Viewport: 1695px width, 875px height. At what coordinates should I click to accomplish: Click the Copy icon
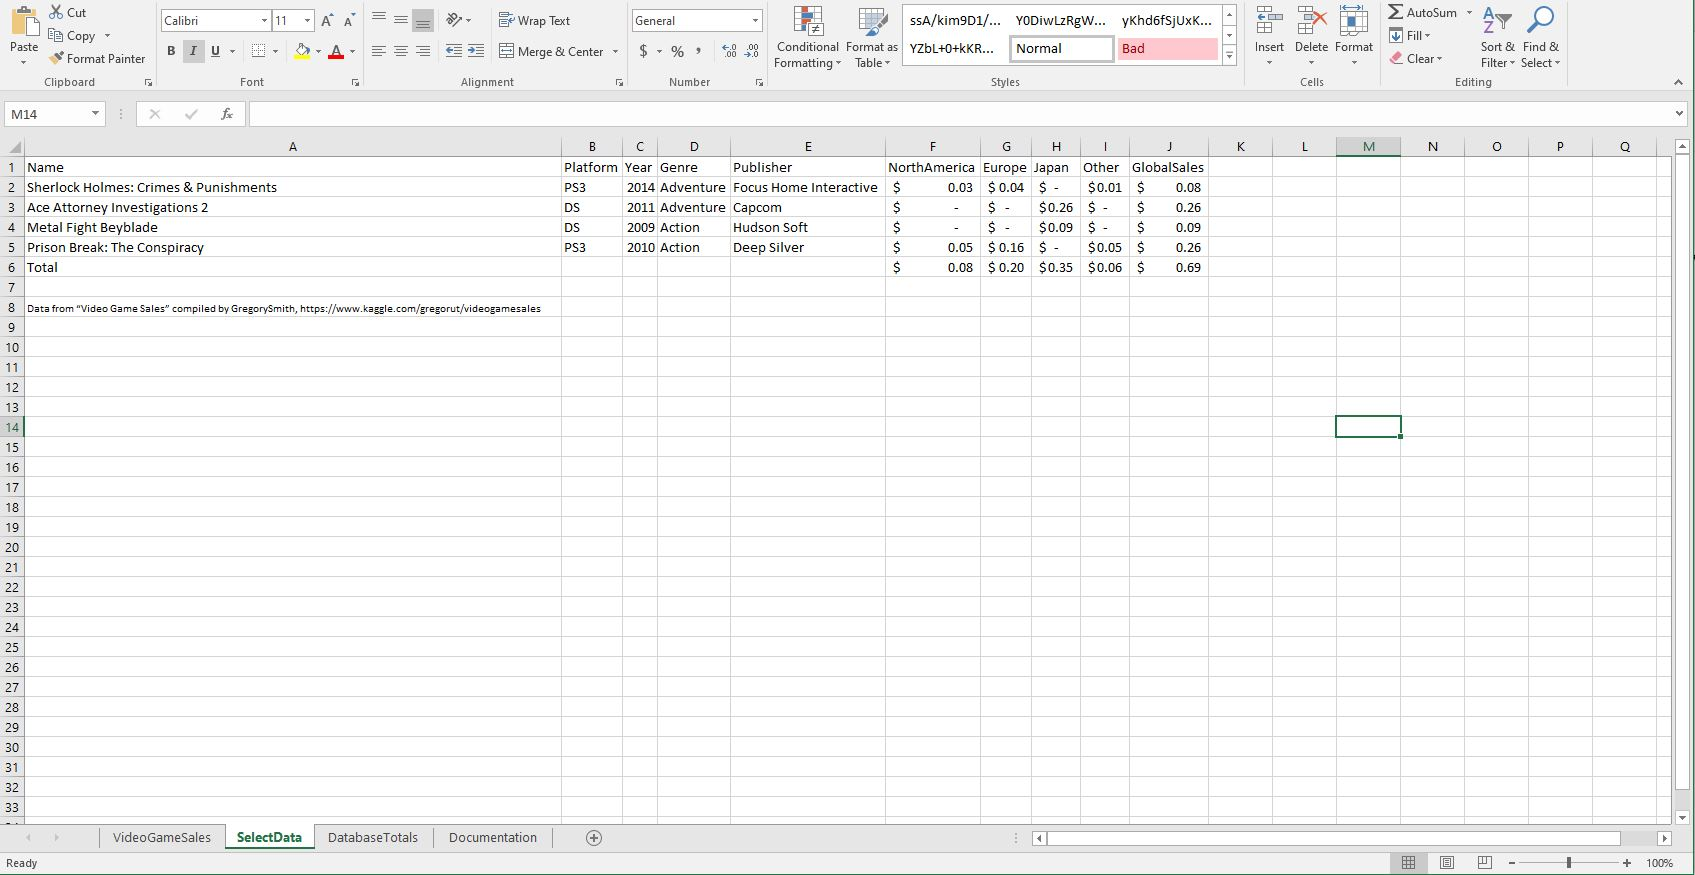tap(56, 35)
